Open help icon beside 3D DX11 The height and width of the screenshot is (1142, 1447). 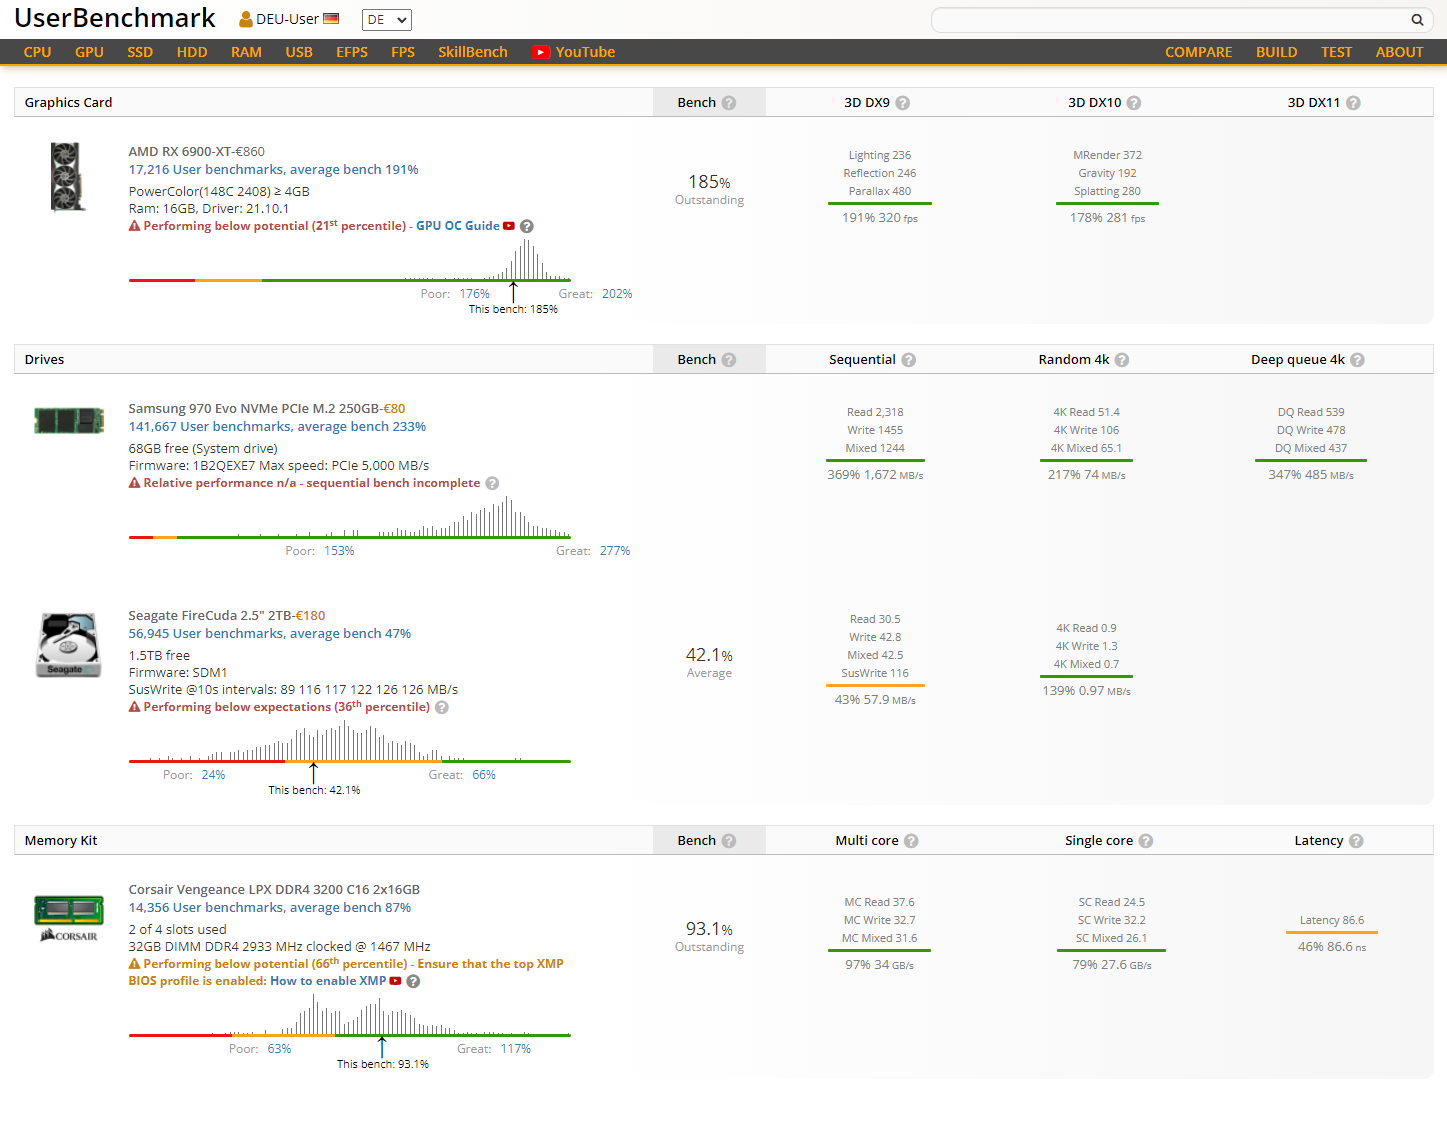pyautogui.click(x=1353, y=103)
